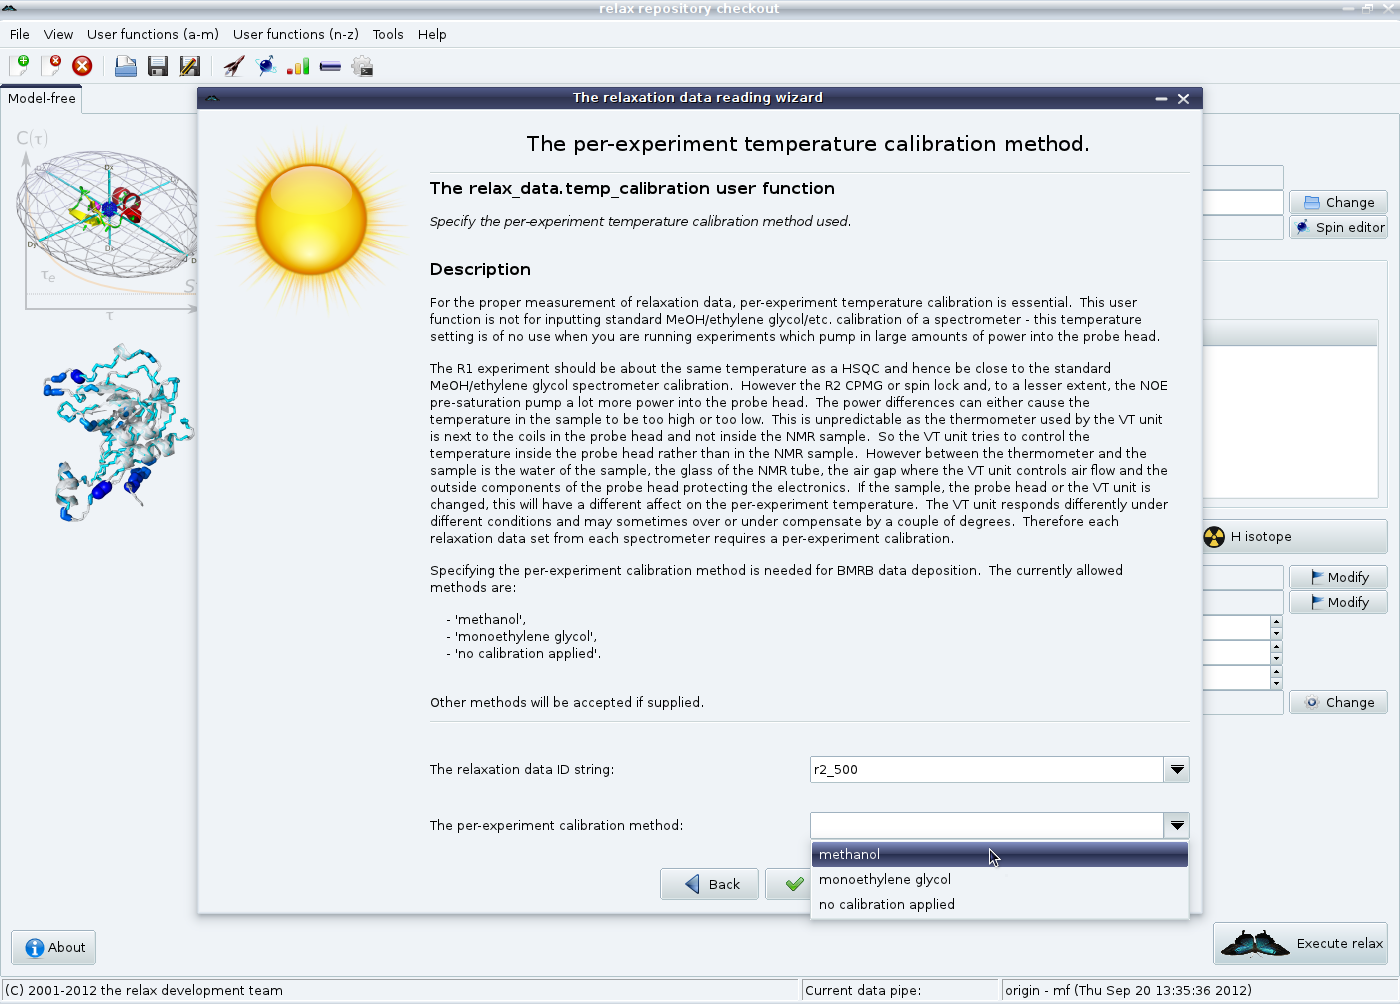The height and width of the screenshot is (1004, 1400).
Task: Click the Execute relax button
Action: point(1301,943)
